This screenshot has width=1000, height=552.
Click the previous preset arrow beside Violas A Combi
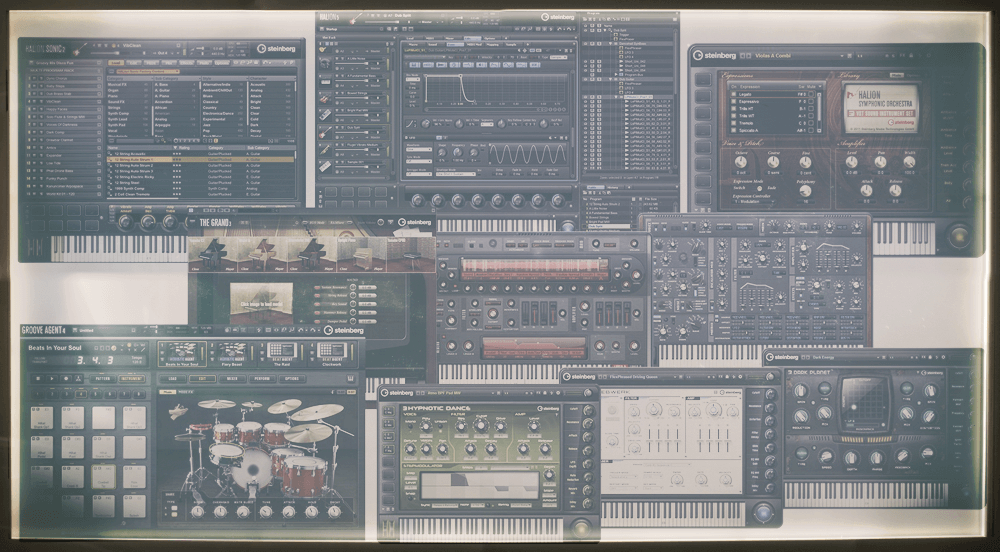[742, 55]
